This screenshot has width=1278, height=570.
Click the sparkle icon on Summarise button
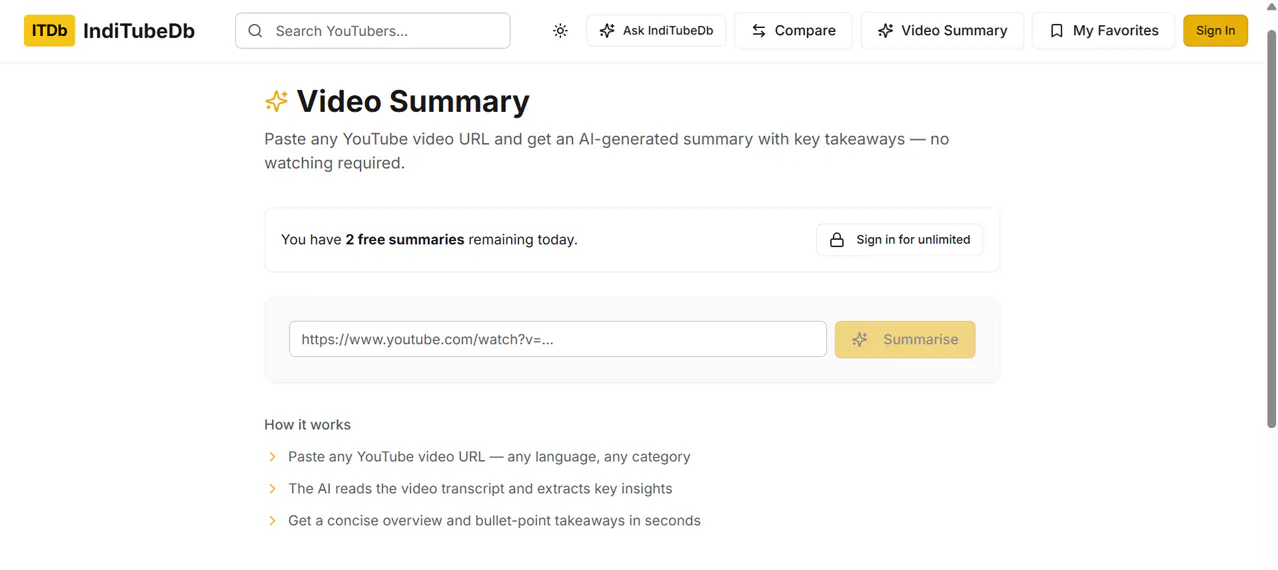860,339
